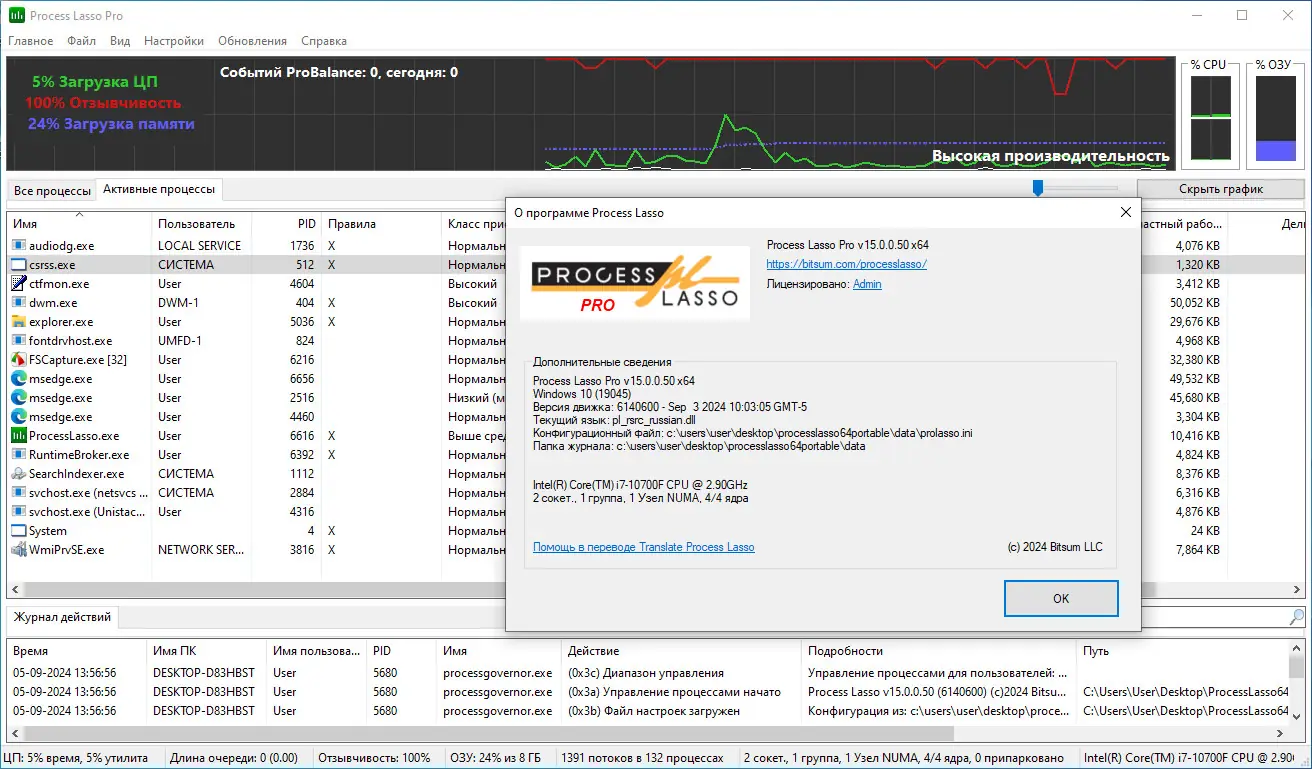Open the Translate Process Lasso help link

click(x=644, y=547)
